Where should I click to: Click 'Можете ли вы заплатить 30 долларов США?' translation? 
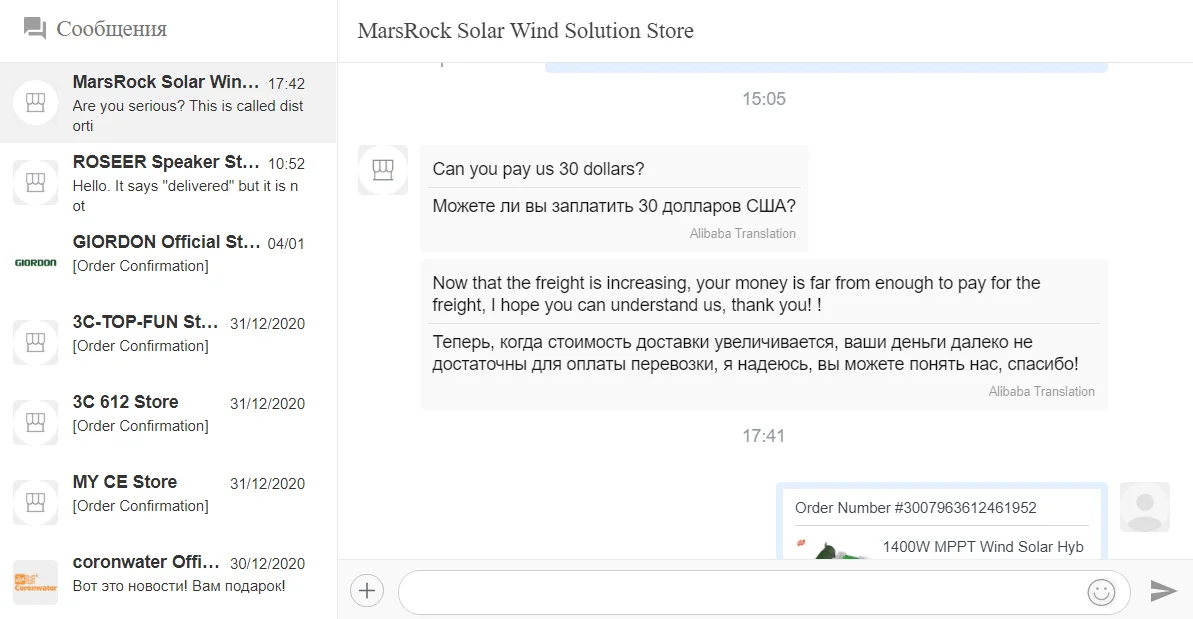click(614, 206)
